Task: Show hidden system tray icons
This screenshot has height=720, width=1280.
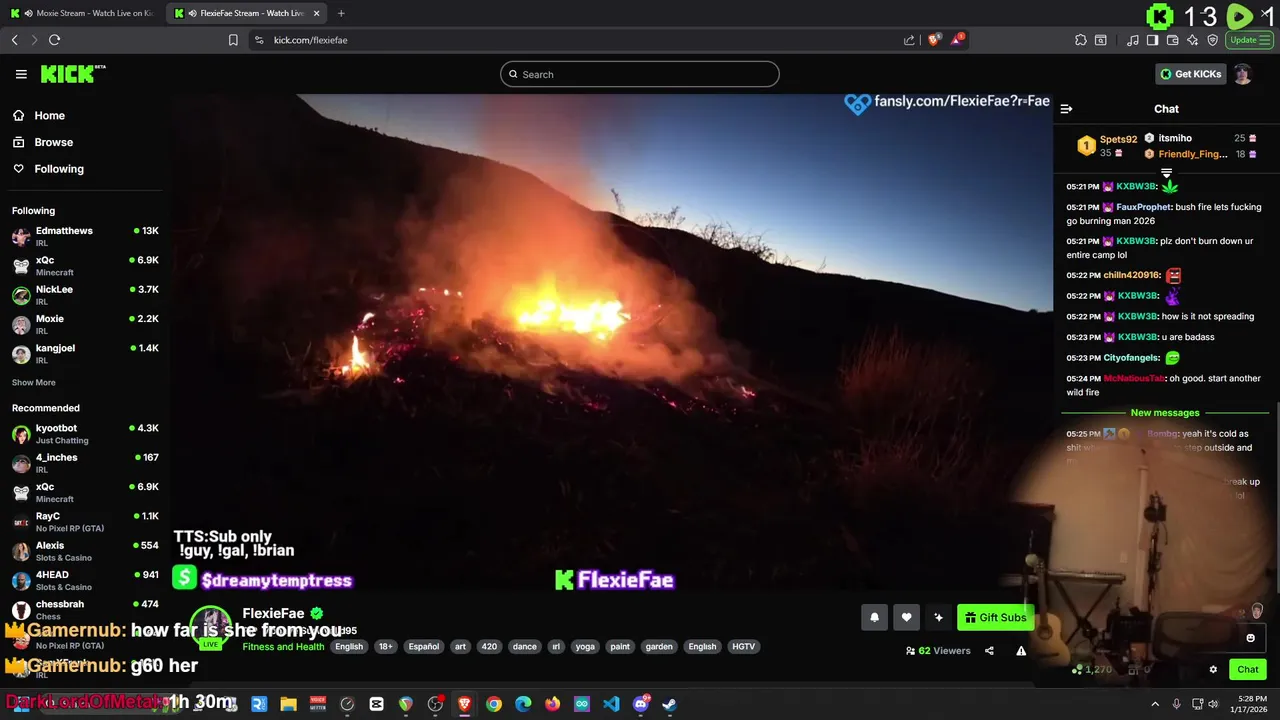Action: 1155,704
